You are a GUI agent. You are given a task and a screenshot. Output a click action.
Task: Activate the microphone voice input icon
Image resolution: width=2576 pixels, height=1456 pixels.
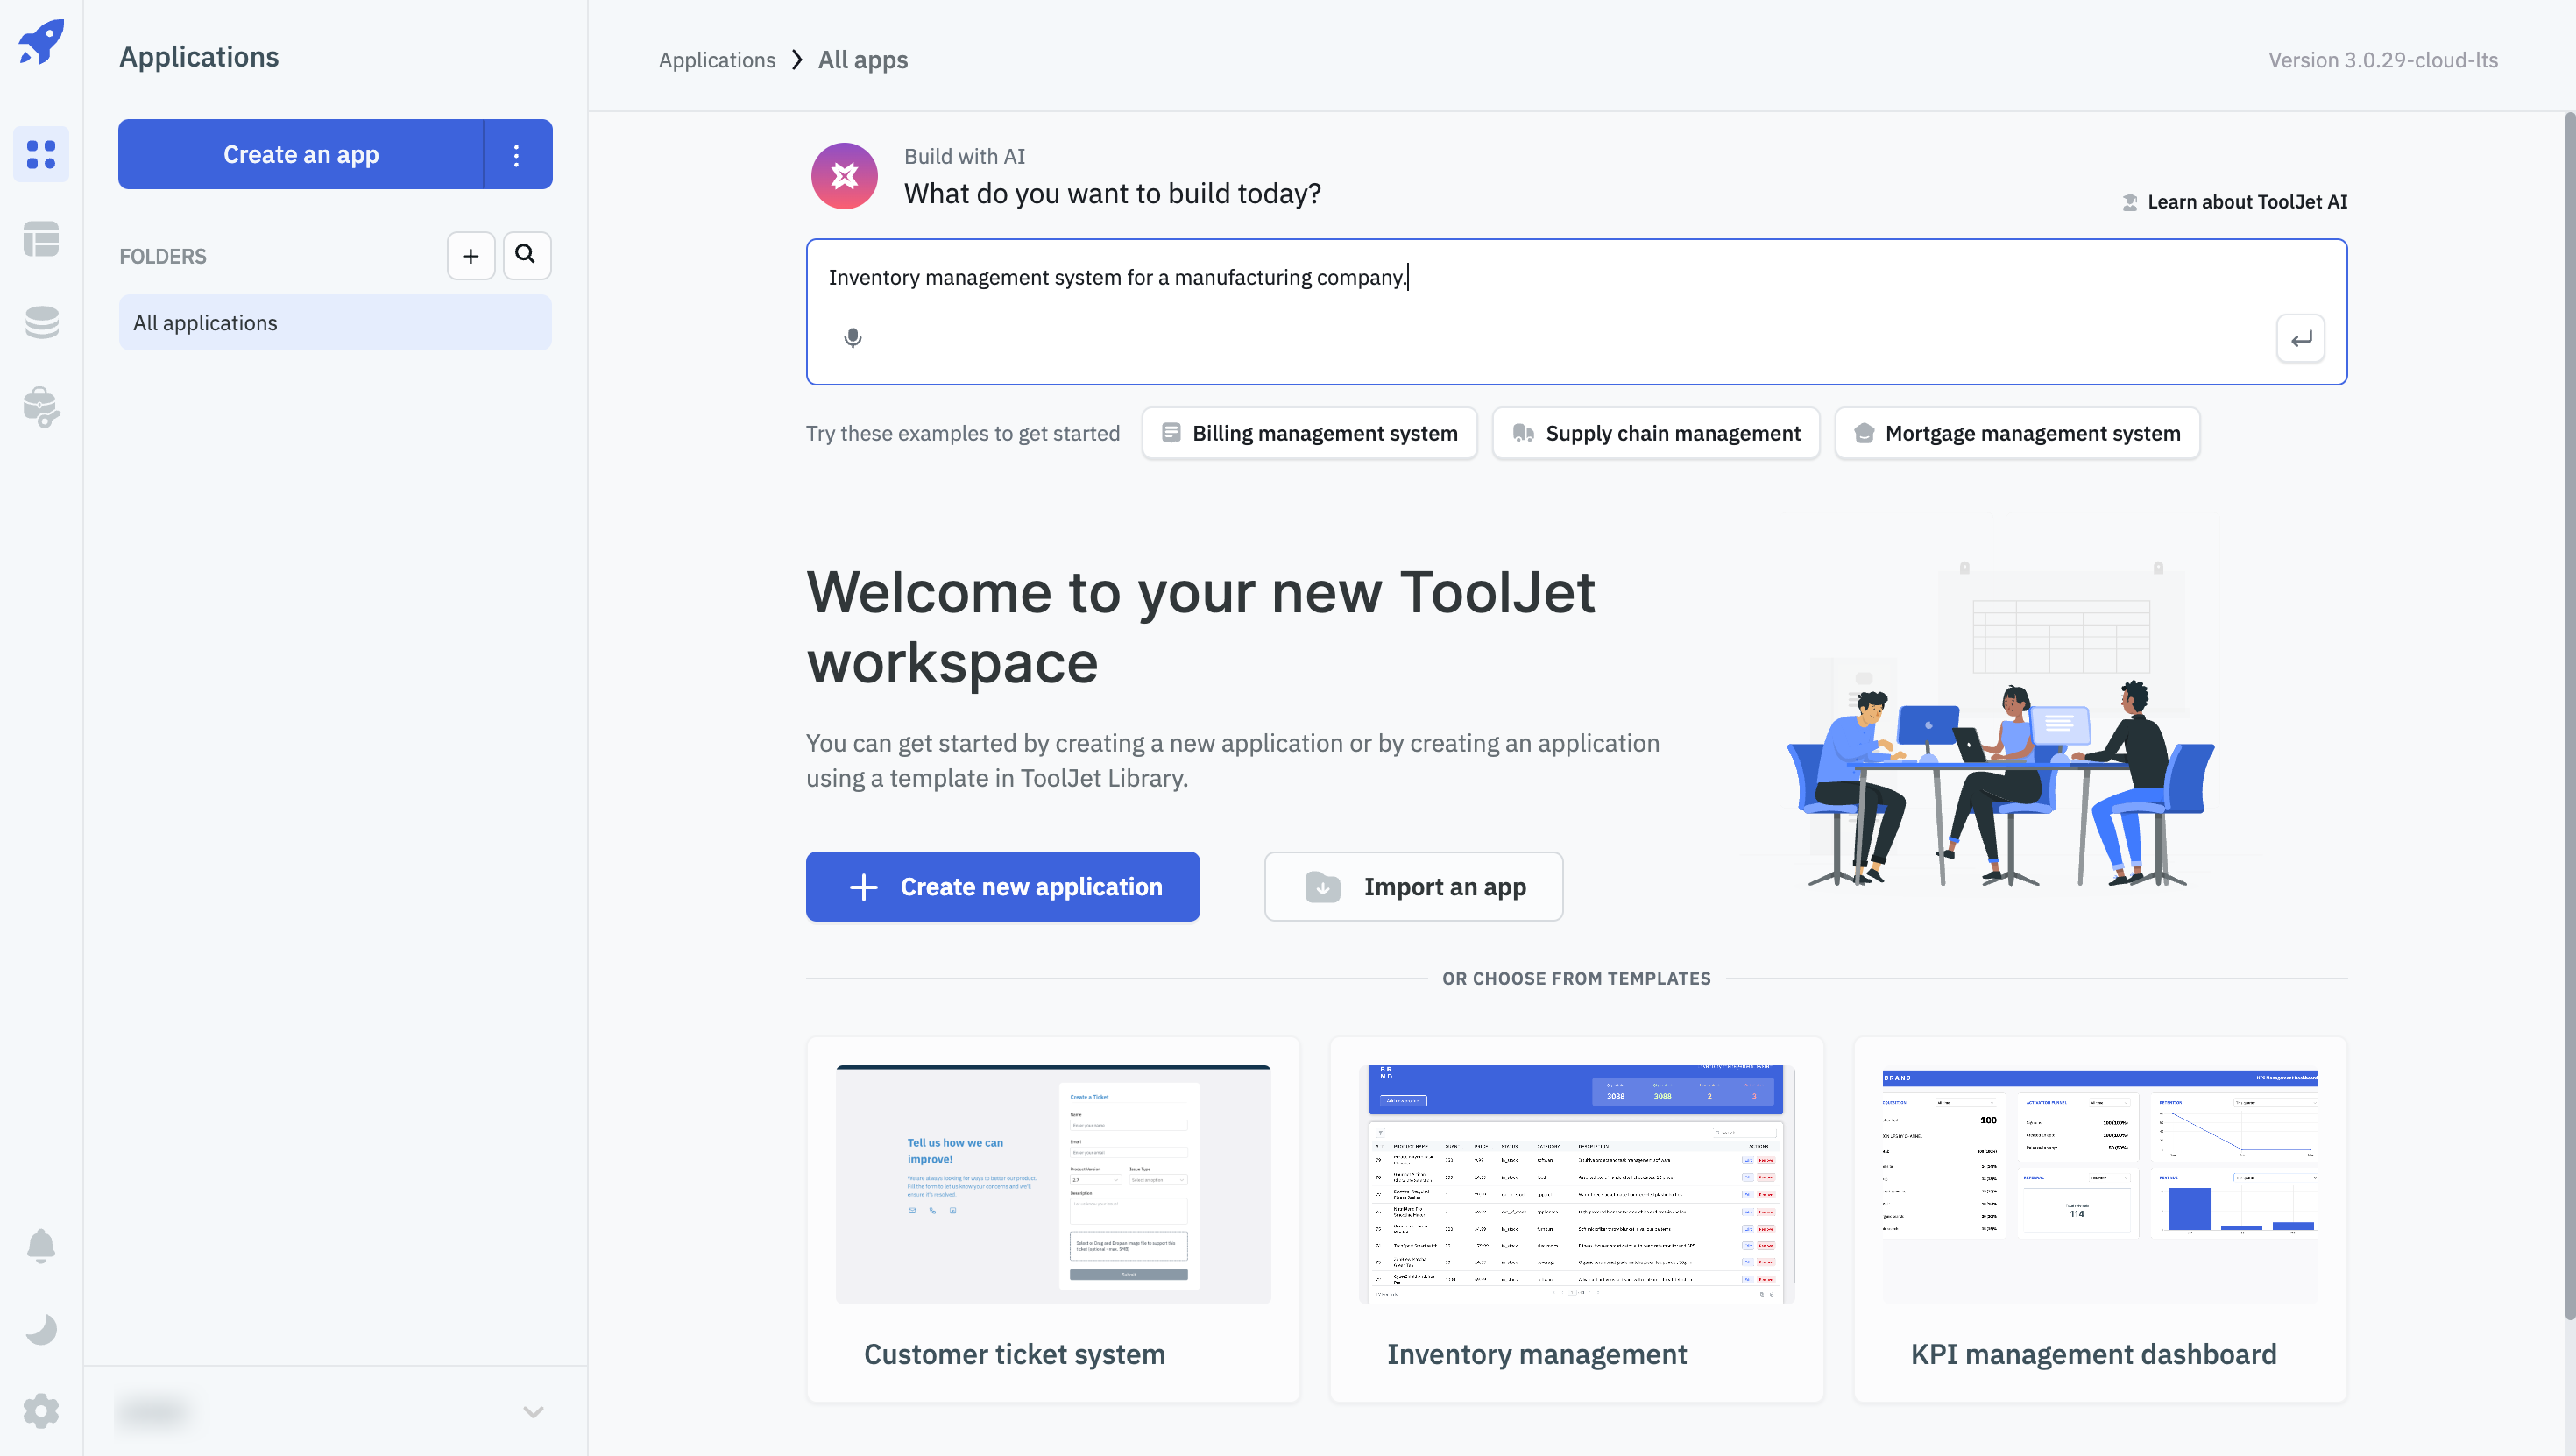point(852,338)
